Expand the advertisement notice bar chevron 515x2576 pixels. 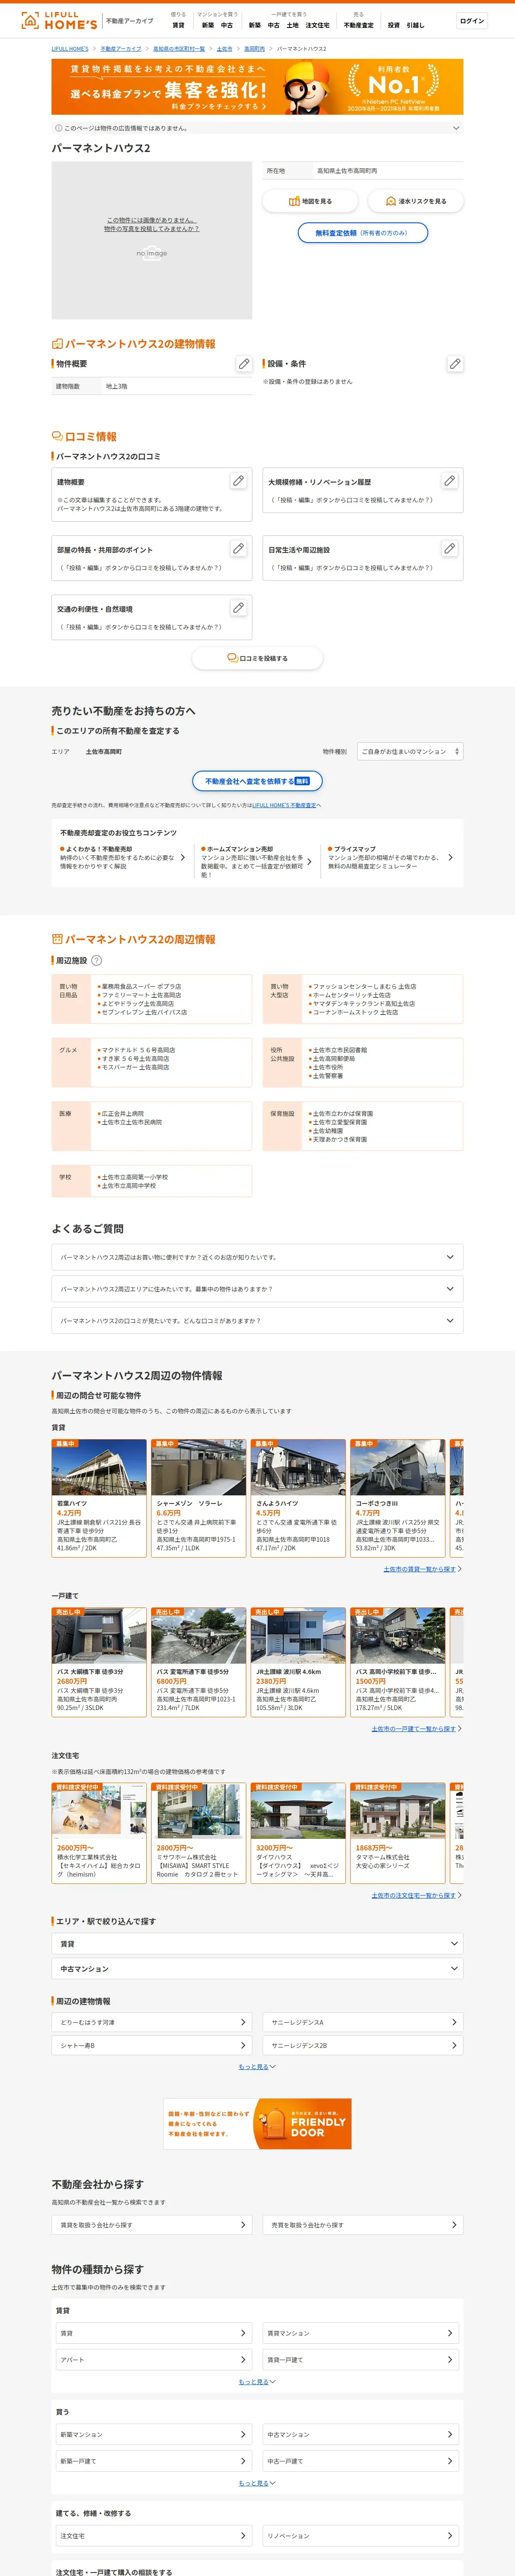pos(456,128)
